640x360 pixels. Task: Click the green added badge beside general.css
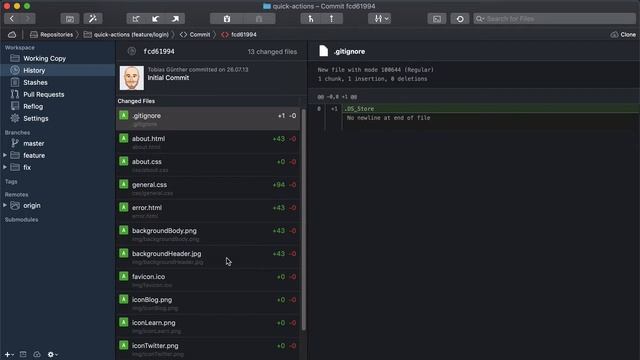124,184
